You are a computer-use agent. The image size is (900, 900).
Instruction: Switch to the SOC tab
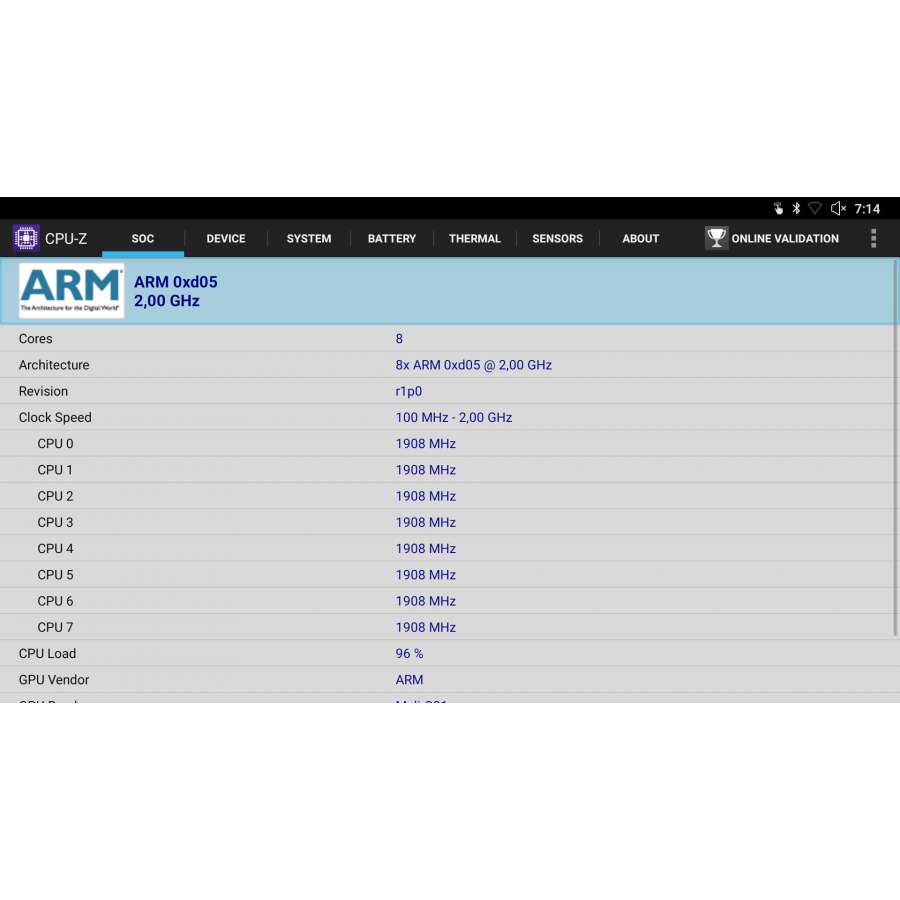(x=143, y=238)
